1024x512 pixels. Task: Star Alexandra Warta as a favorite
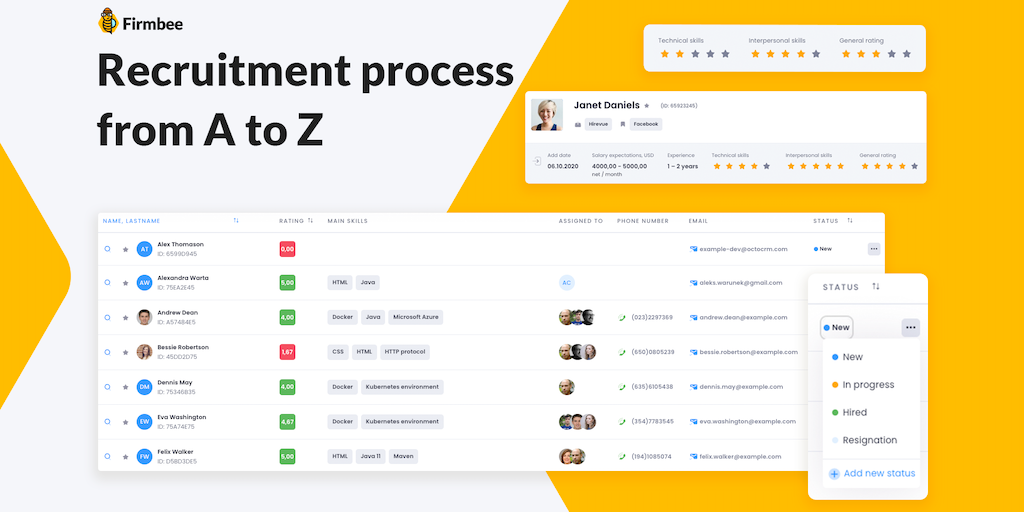pos(125,283)
